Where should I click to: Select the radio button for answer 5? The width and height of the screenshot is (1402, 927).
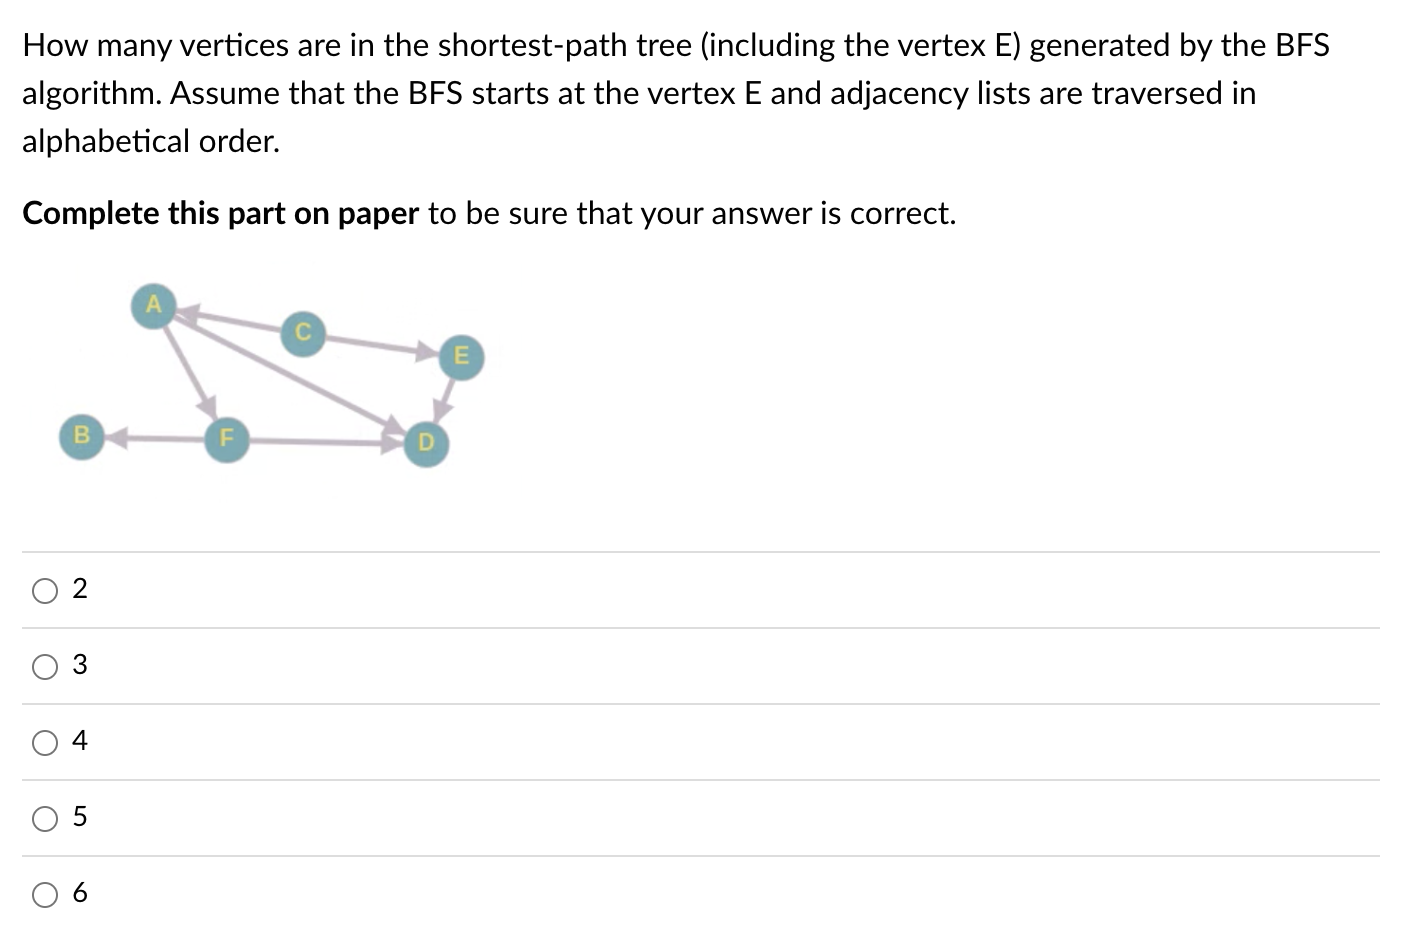(44, 818)
